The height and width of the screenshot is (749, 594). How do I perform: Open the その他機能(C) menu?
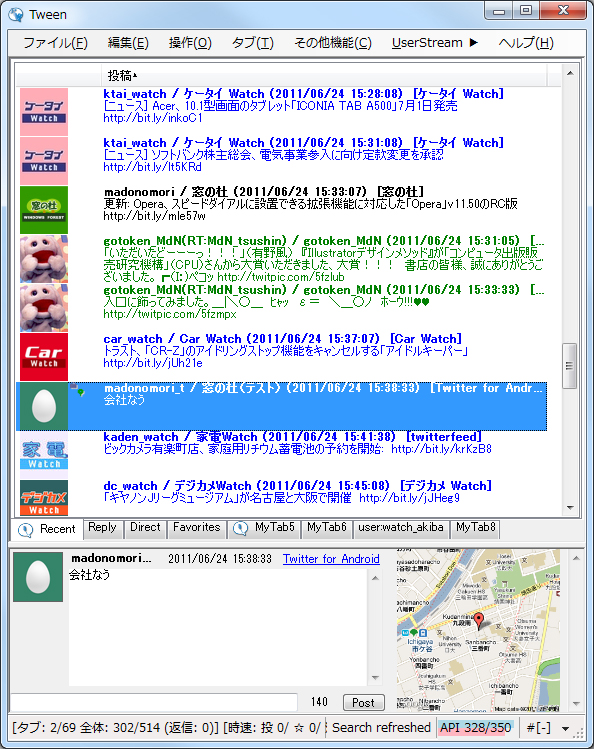pyautogui.click(x=333, y=43)
